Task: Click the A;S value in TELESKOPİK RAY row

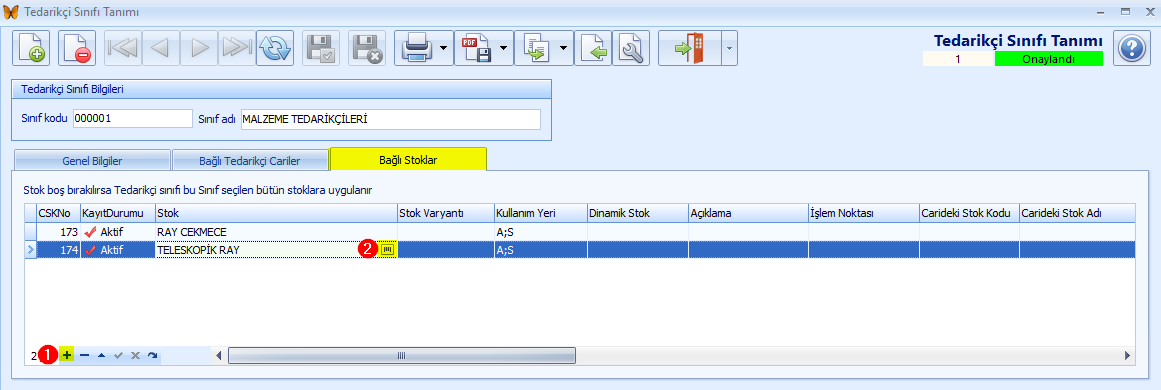Action: coord(541,250)
